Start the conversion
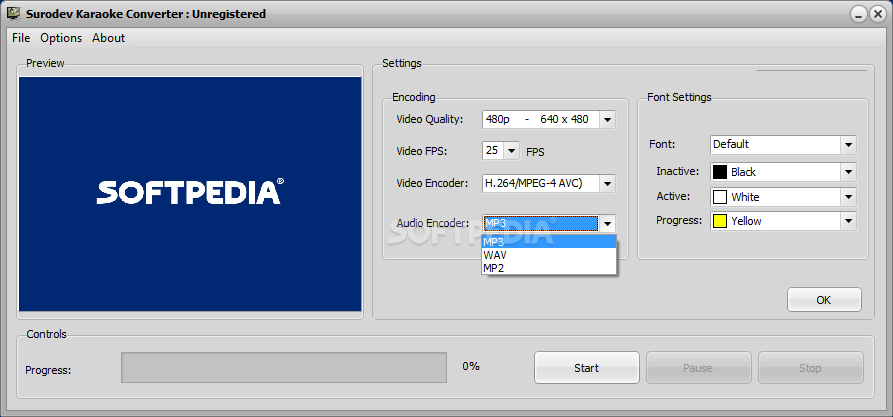 pos(587,368)
